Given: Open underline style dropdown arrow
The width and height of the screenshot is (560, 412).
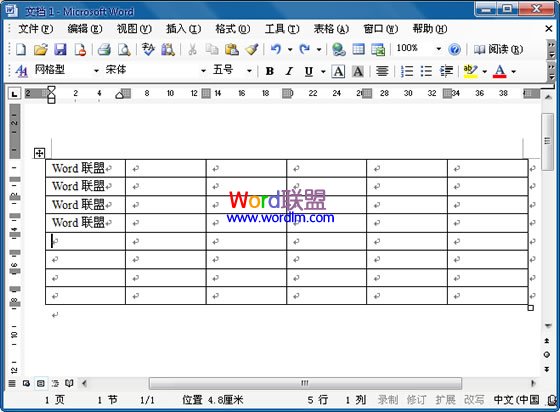Looking at the screenshot, I should coord(323,71).
